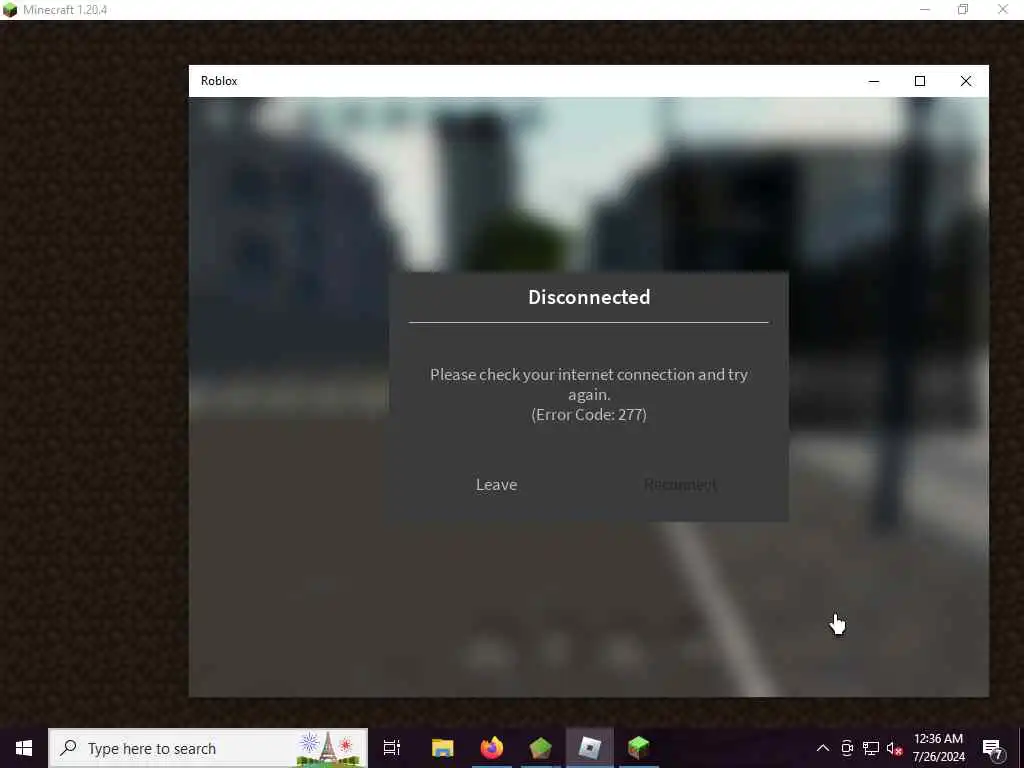Open the Windows Start menu

click(x=24, y=748)
